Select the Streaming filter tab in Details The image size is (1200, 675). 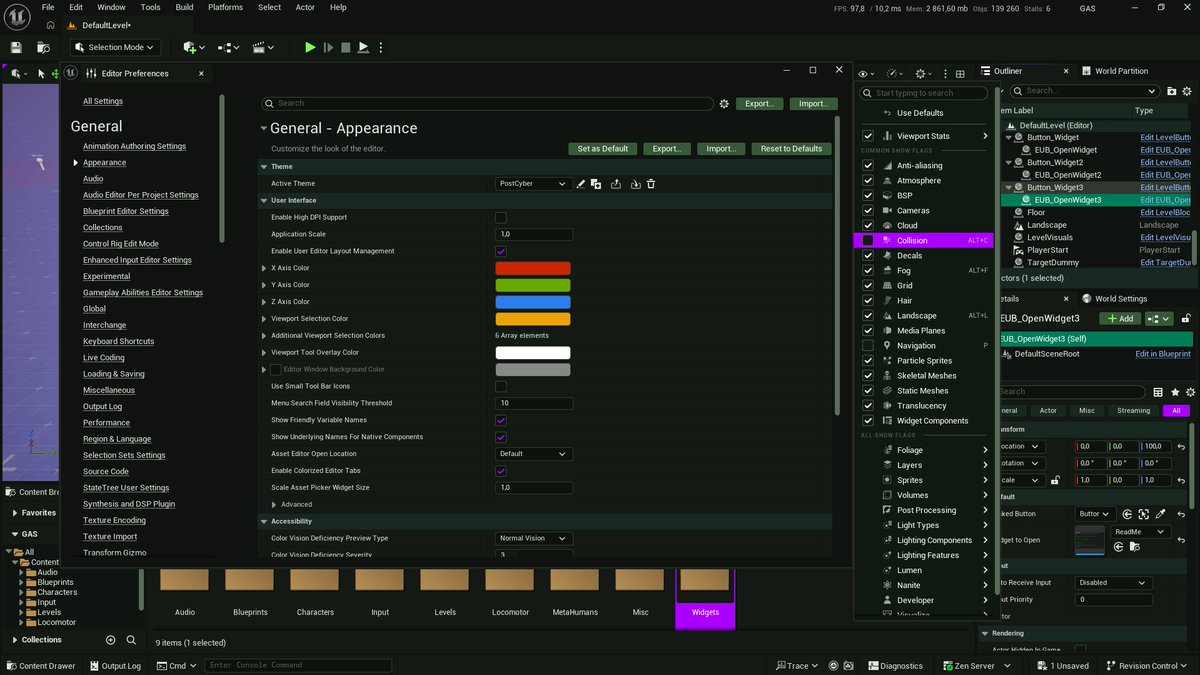(1133, 410)
